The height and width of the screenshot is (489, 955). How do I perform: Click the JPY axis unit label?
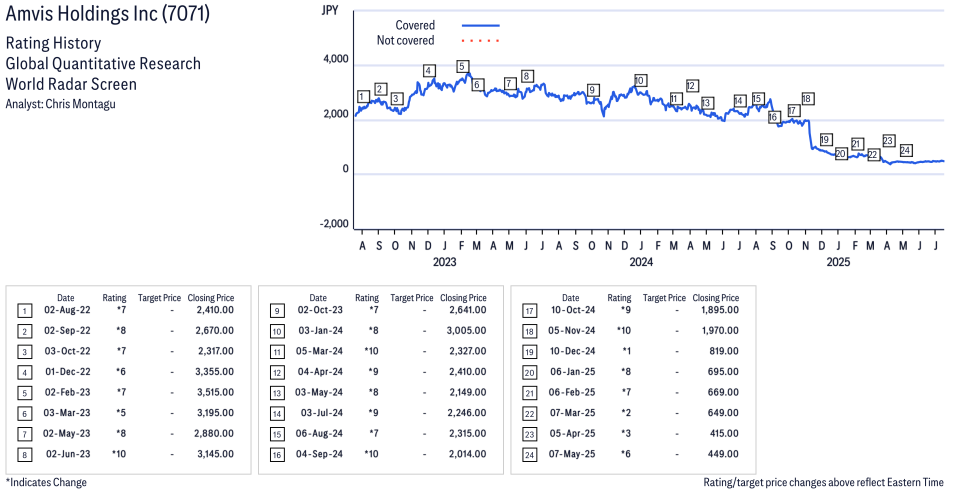[329, 10]
